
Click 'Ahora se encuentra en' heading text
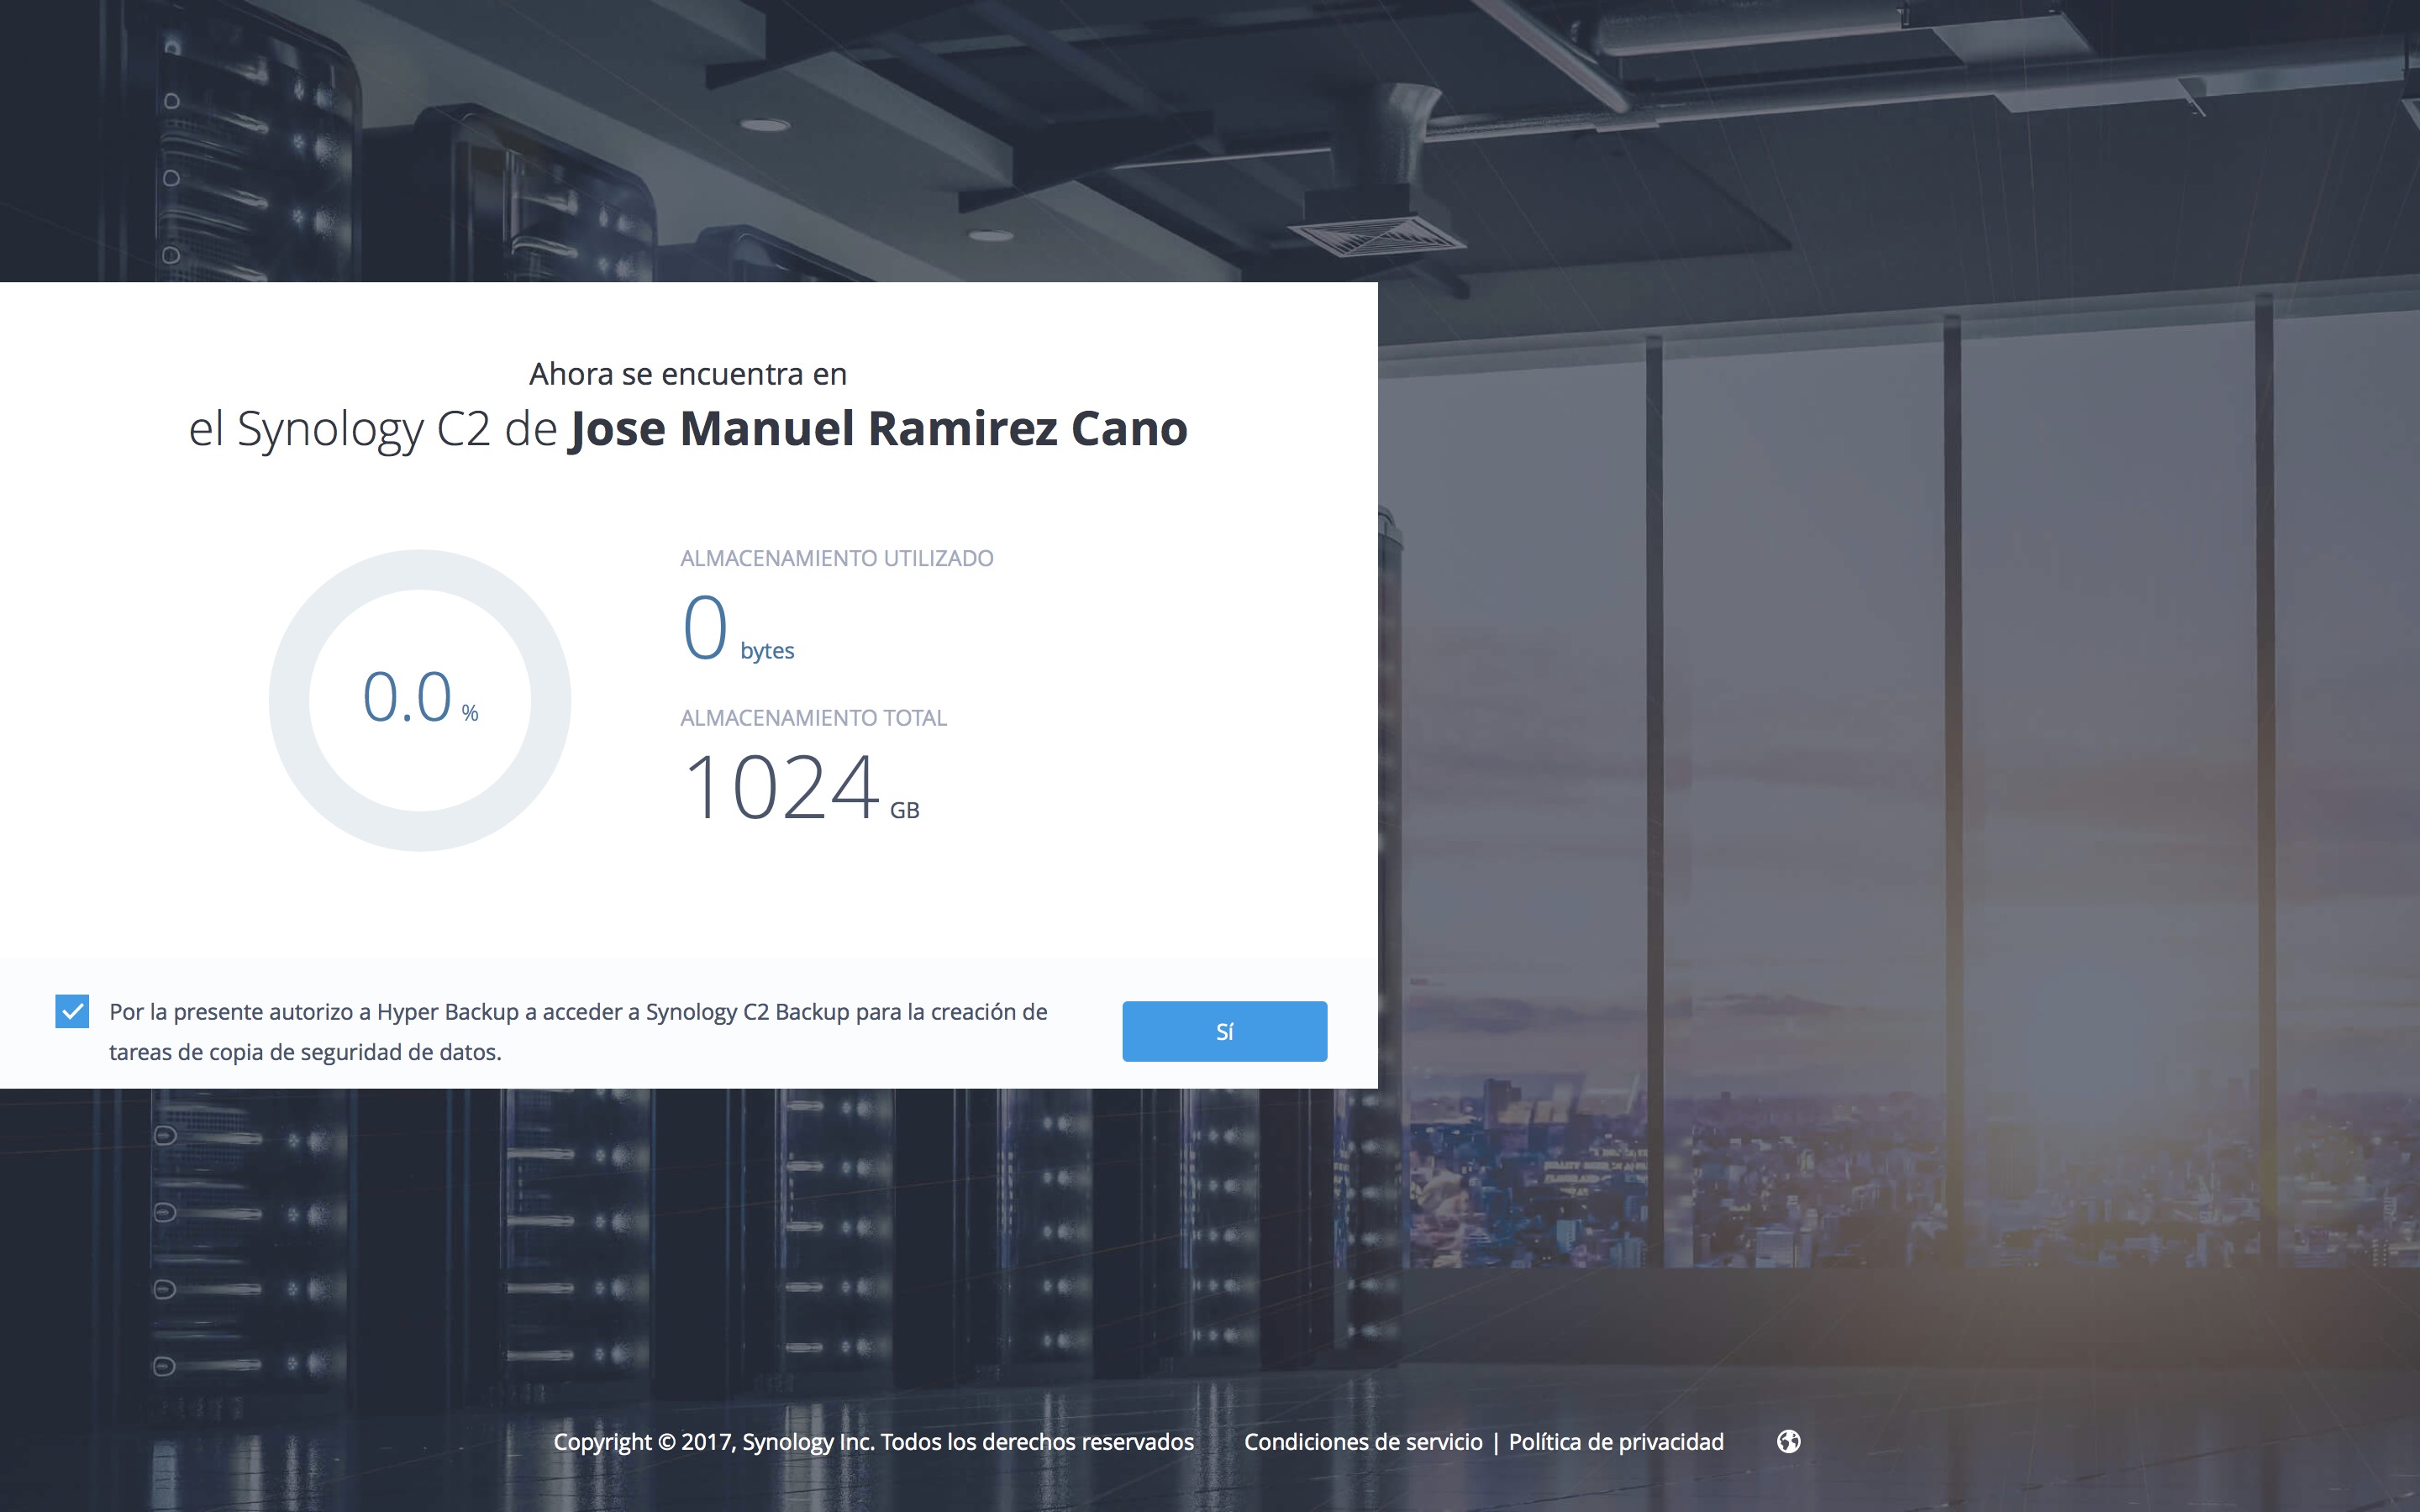(x=688, y=373)
